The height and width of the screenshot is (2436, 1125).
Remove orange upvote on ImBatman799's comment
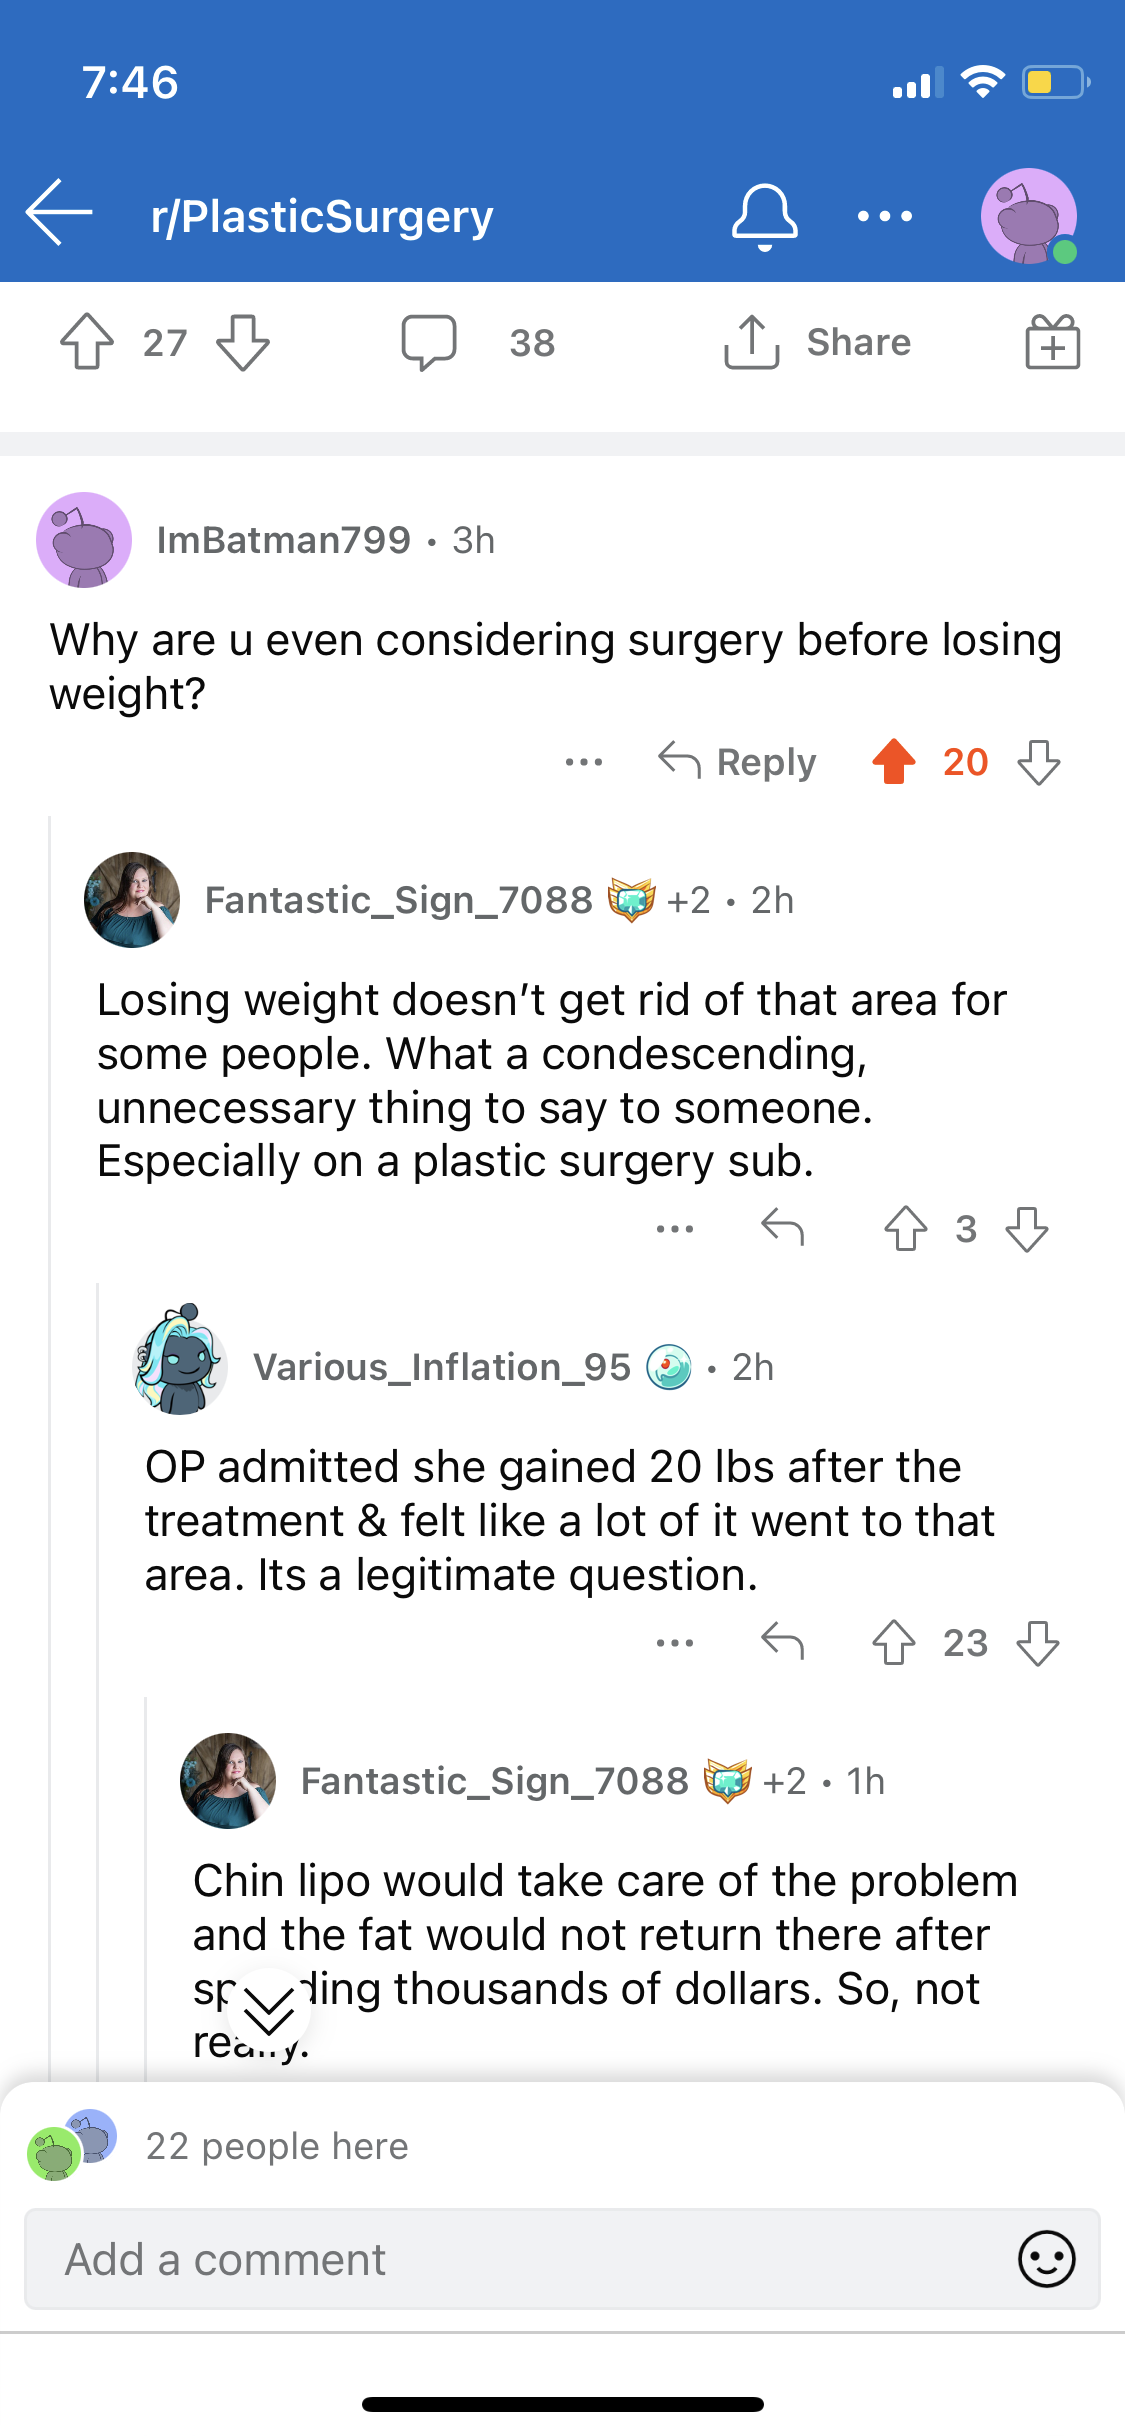click(894, 762)
